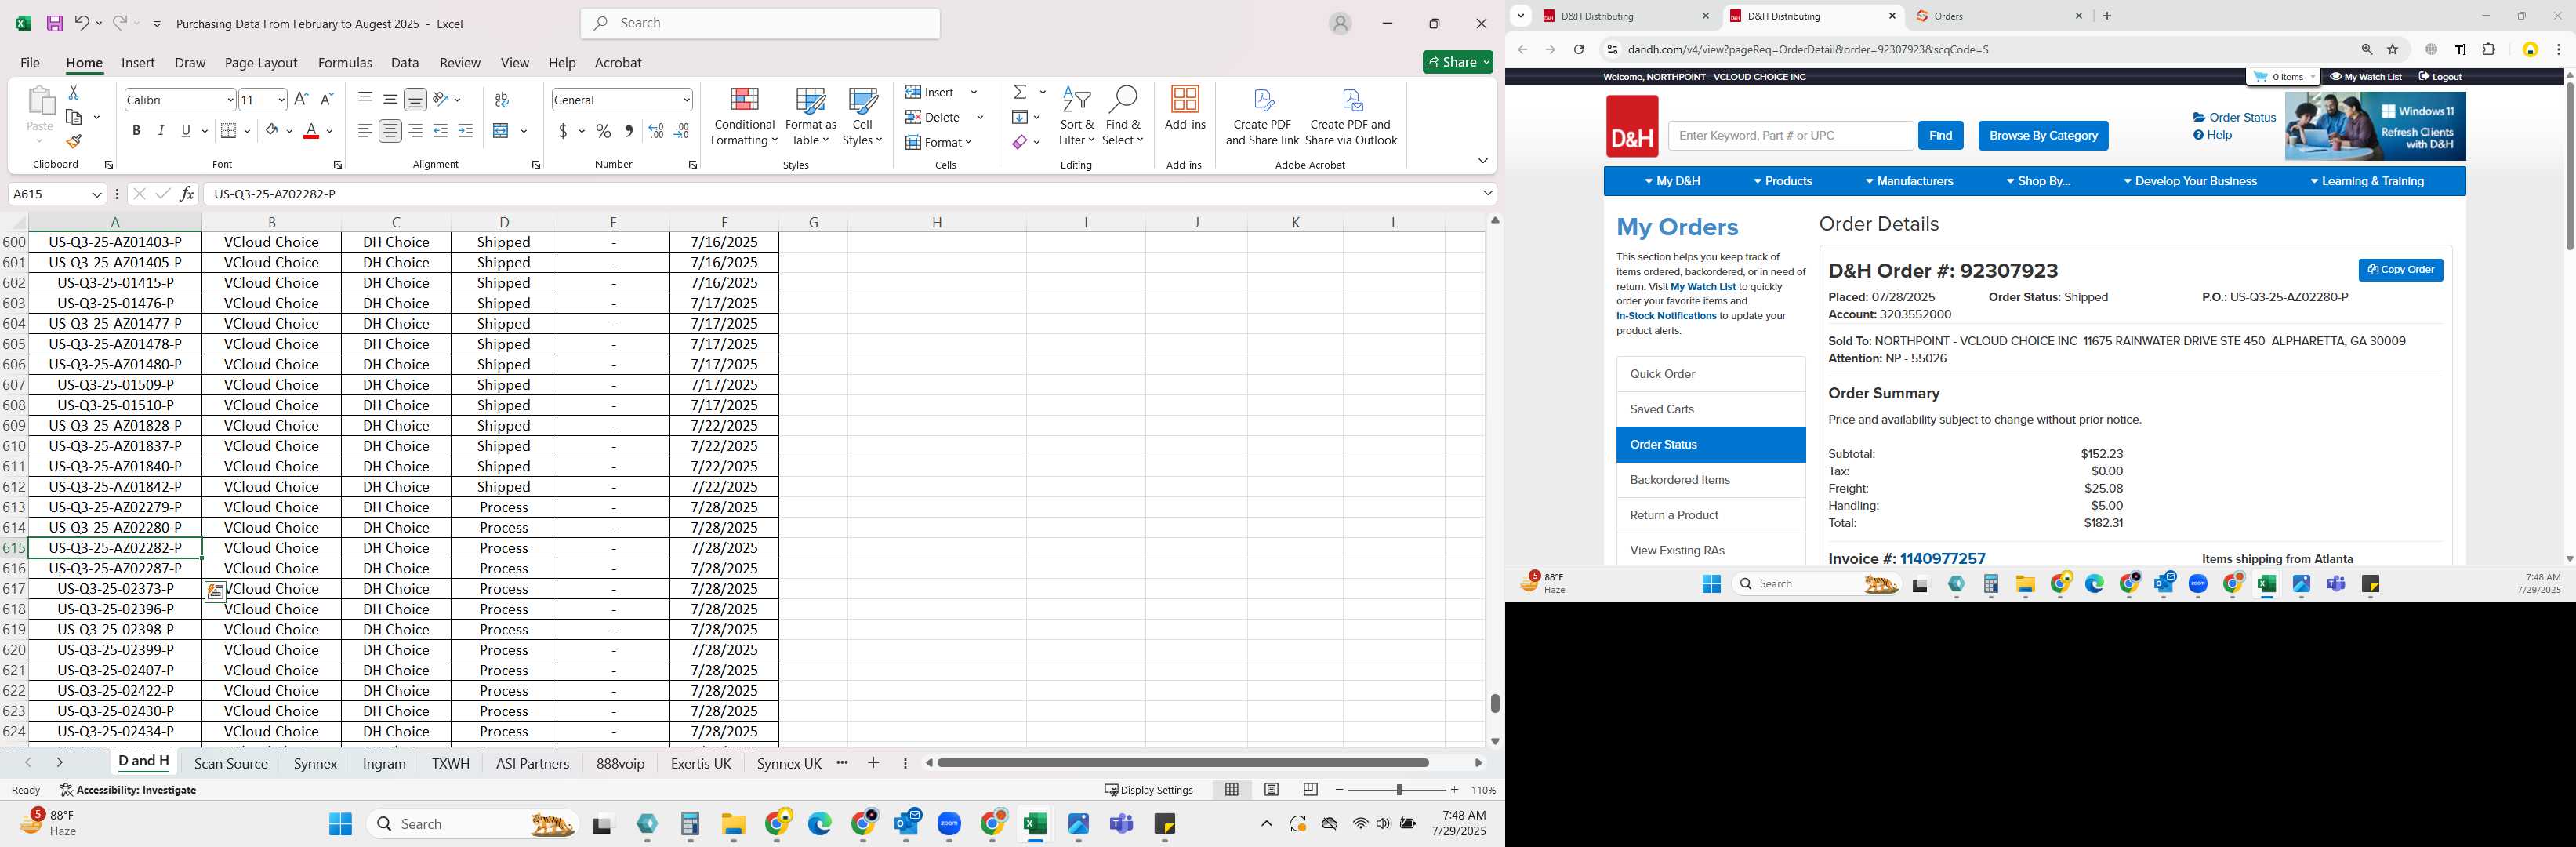
Task: Expand the My D&H navigation menu
Action: (1672, 182)
